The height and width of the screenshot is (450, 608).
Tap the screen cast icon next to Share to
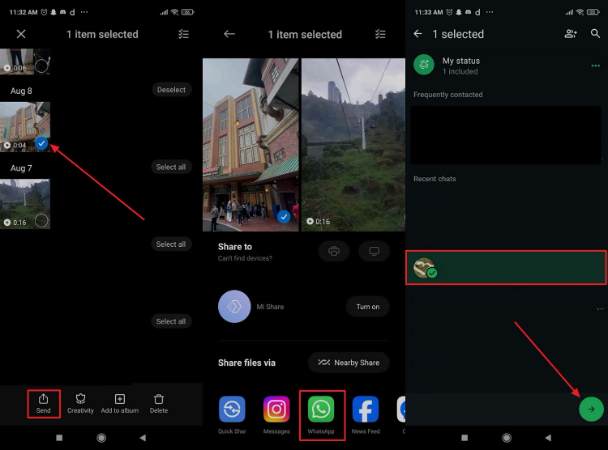click(374, 251)
